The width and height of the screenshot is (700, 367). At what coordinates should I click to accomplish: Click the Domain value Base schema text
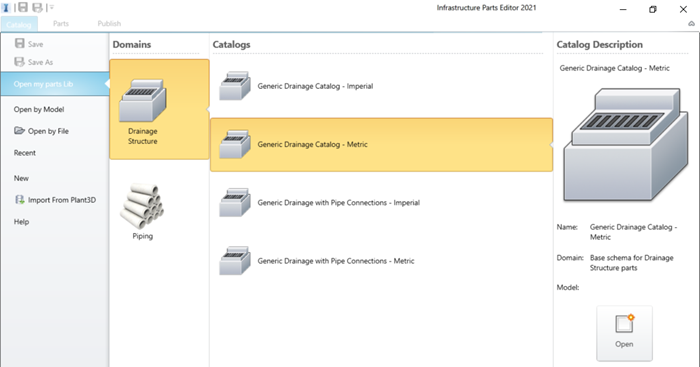point(631,263)
